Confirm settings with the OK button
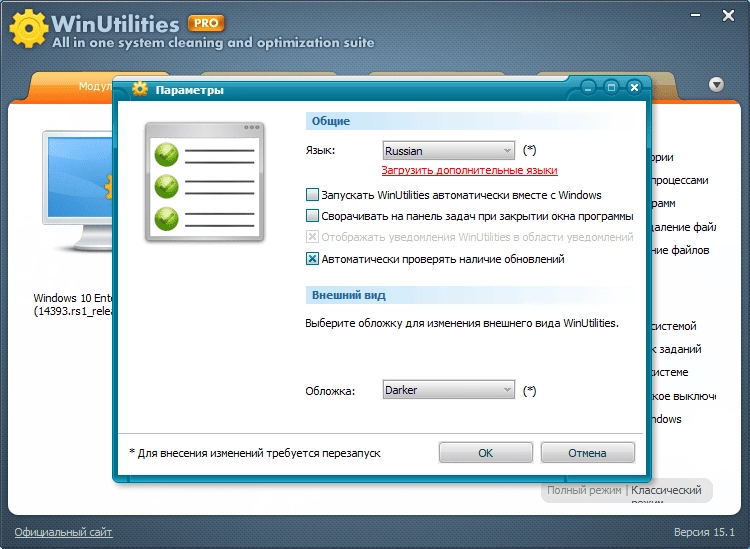The height and width of the screenshot is (549, 750). pos(485,452)
